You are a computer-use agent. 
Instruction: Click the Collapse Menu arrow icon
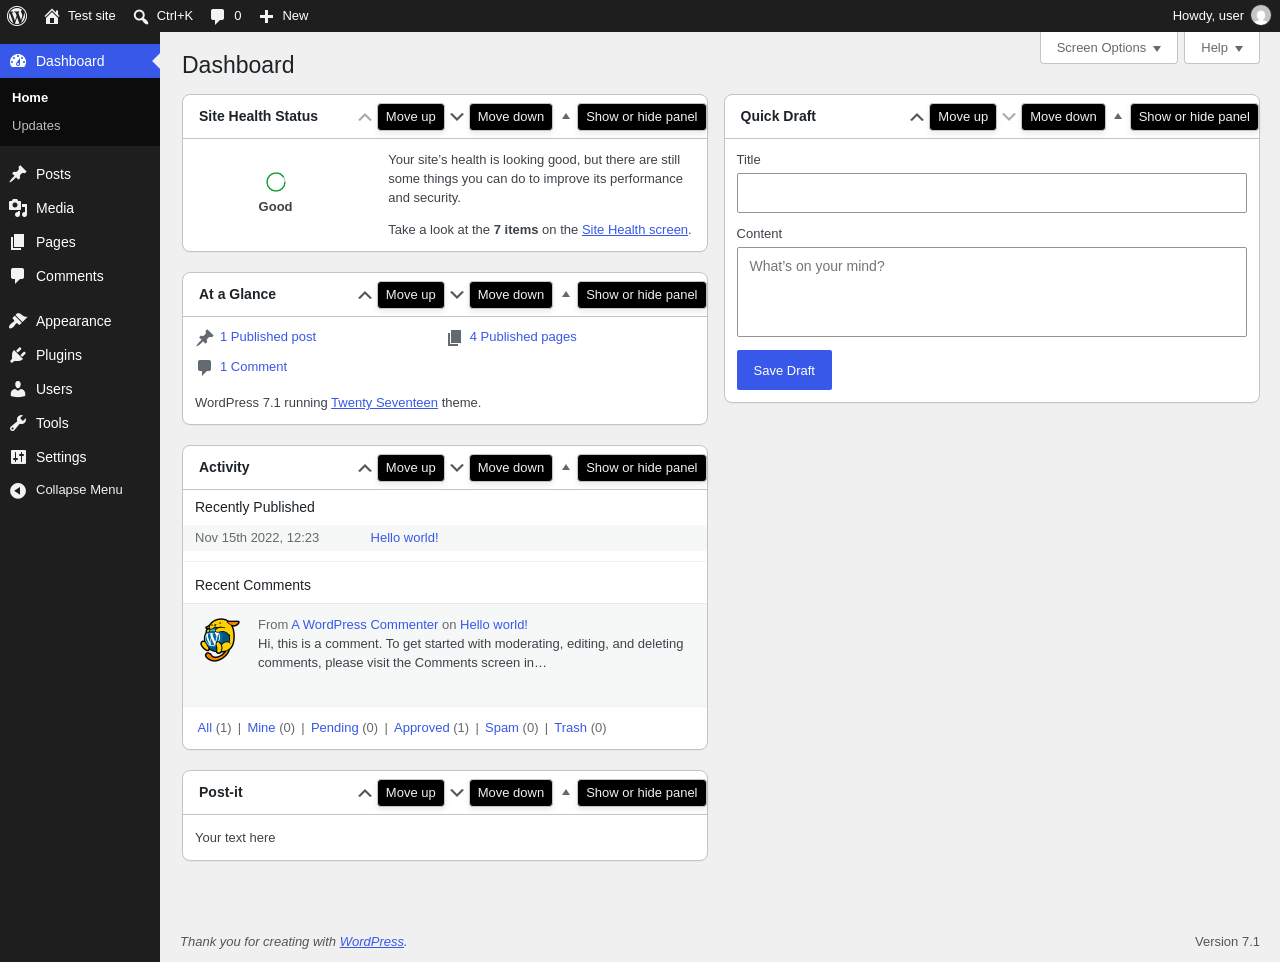[x=18, y=490]
